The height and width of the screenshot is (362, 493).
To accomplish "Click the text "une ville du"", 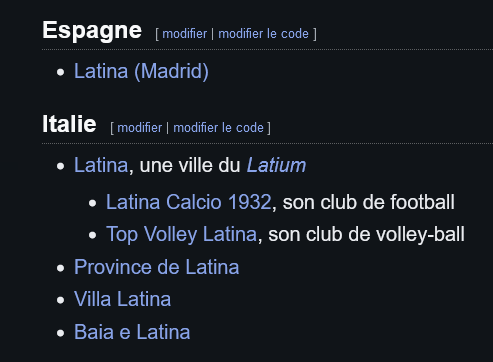I will pyautogui.click(x=190, y=165).
